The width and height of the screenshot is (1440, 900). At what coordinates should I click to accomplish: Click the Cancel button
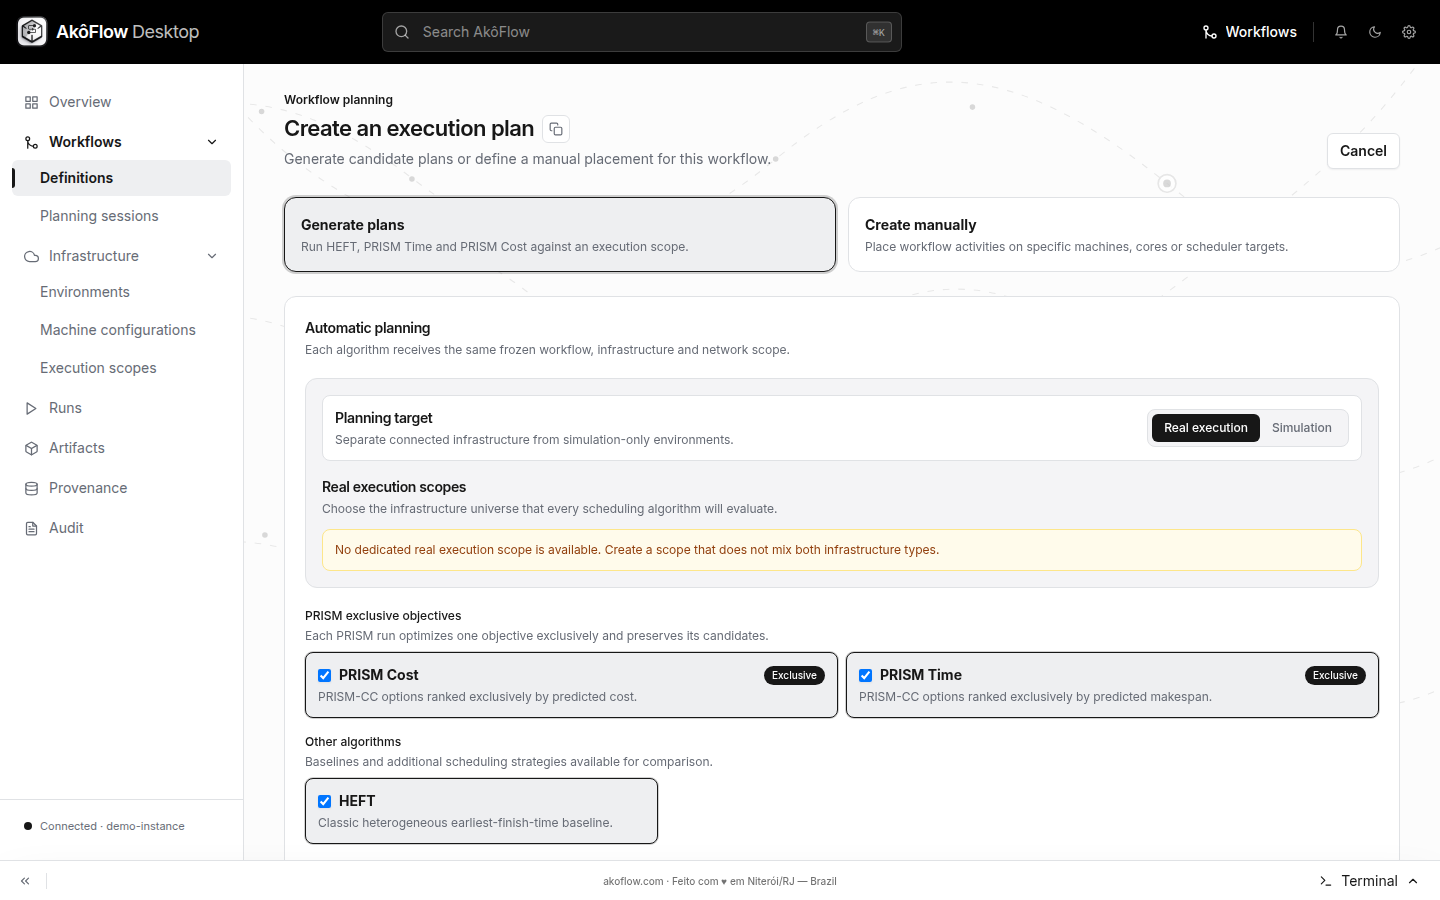1363,151
